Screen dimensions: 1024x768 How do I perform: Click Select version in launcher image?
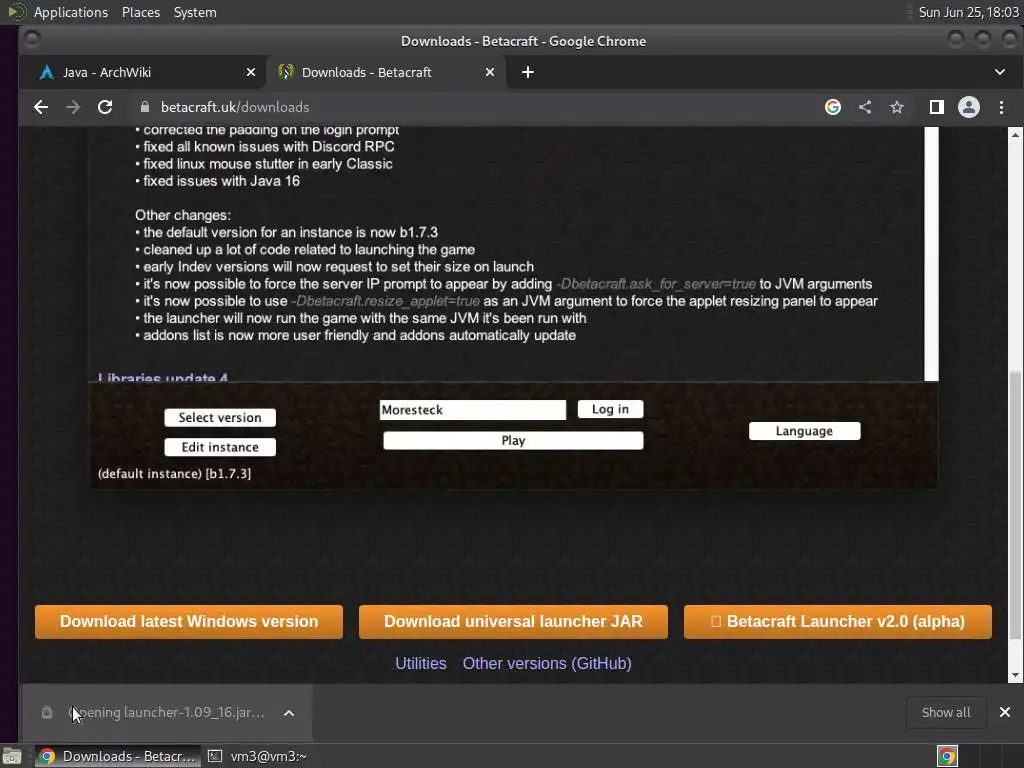(x=220, y=417)
